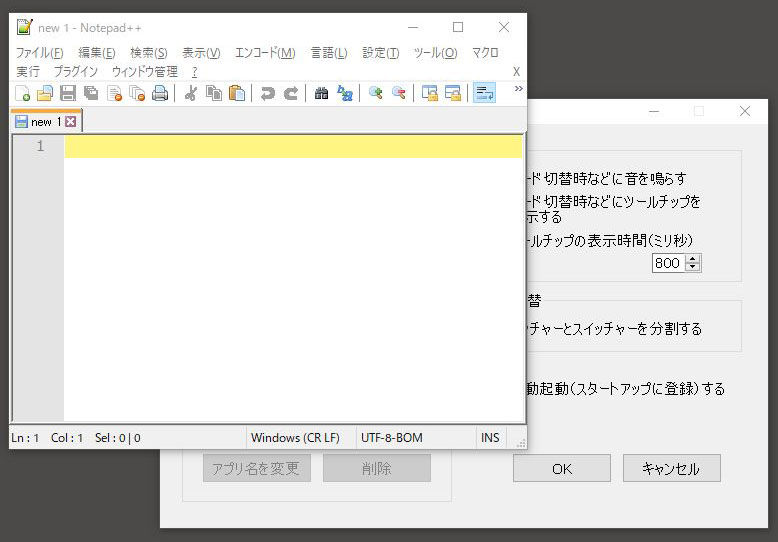Viewport: 778px width, 542px height.
Task: Click ツールチップの表示時間(ミリ秒) label
Action: click(x=609, y=241)
